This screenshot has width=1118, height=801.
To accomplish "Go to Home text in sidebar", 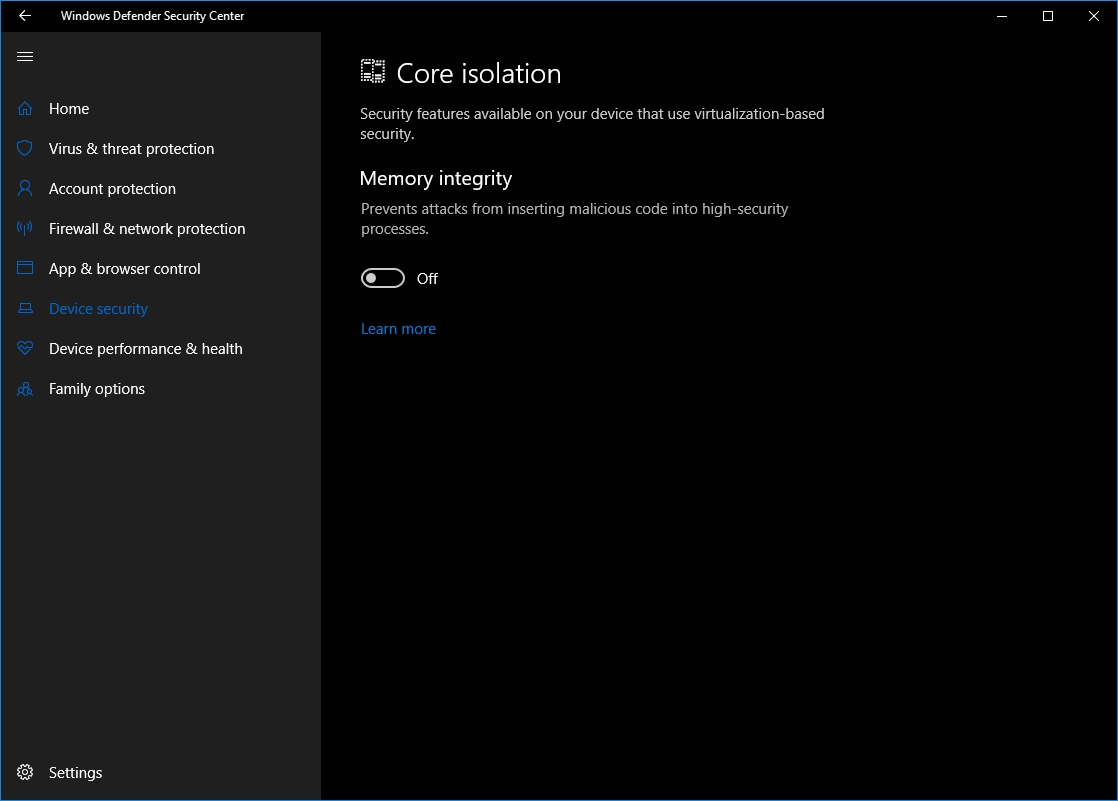I will [69, 109].
